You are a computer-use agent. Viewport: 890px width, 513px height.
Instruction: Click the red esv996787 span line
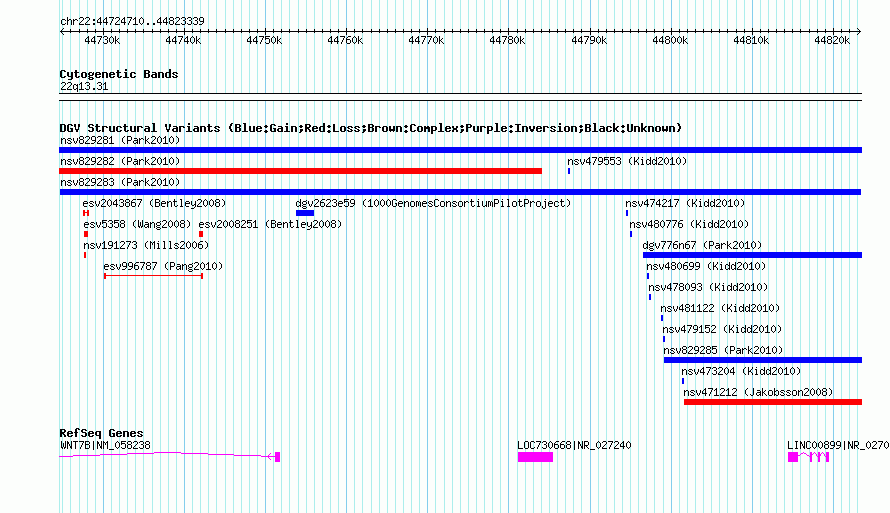153,276
